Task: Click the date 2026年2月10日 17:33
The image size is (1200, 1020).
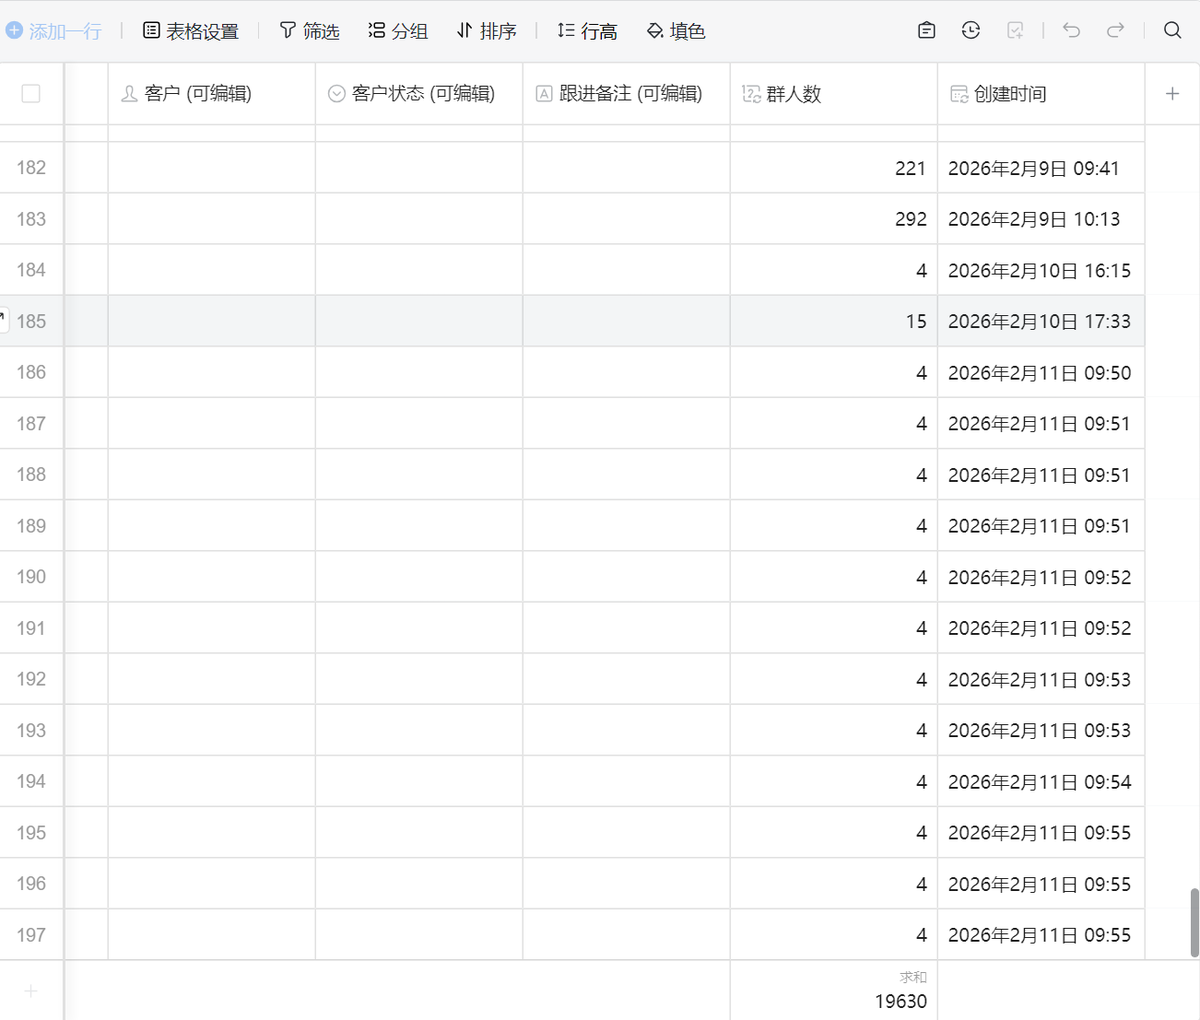Action: click(x=1039, y=322)
